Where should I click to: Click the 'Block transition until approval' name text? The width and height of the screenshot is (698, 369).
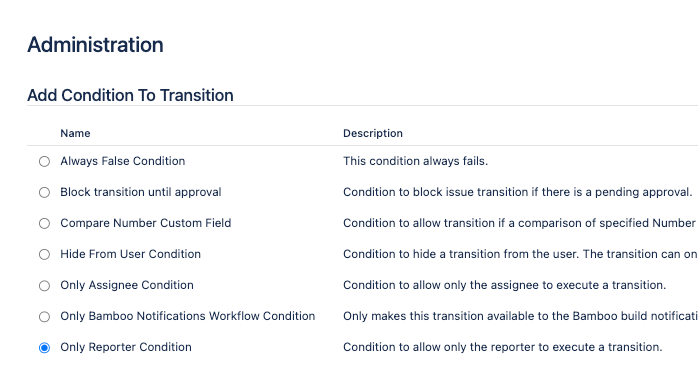(141, 192)
